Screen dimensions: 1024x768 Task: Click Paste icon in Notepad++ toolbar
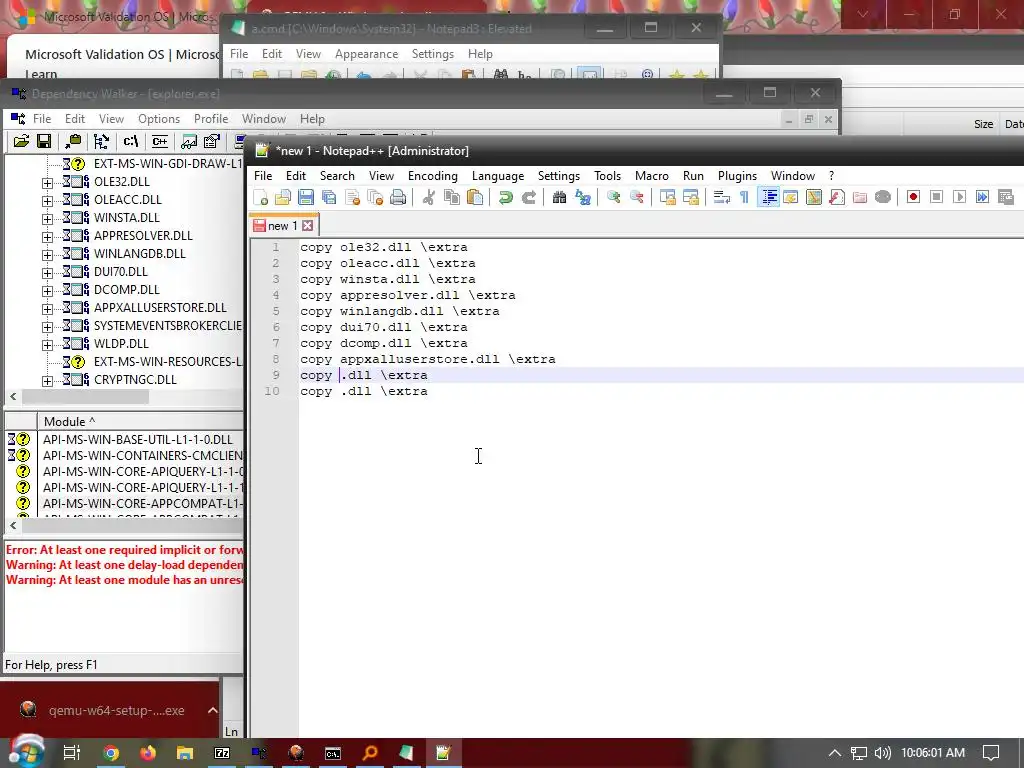(475, 197)
